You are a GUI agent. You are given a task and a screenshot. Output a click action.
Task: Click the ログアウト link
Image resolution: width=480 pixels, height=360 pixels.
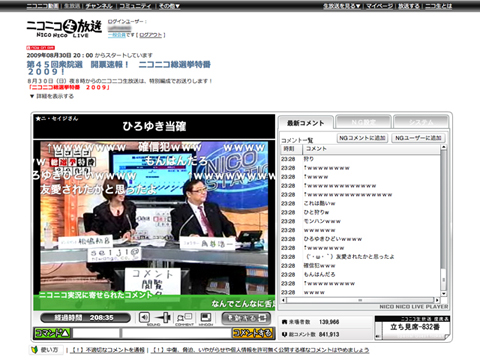tap(151, 35)
